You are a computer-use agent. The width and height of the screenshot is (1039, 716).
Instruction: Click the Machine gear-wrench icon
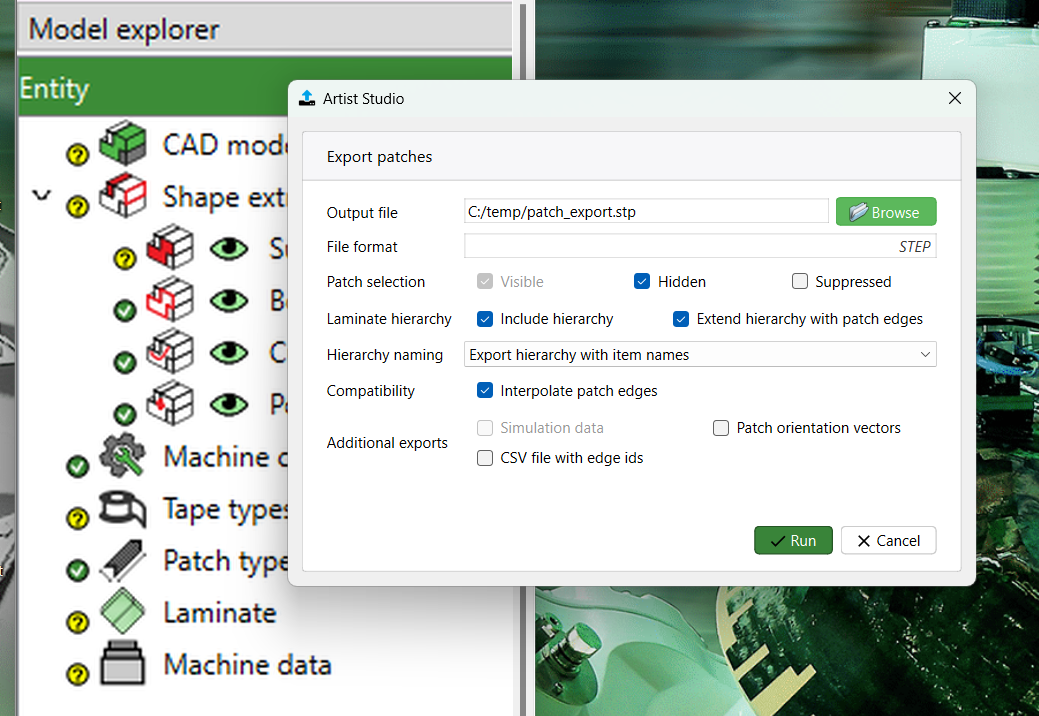click(123, 457)
